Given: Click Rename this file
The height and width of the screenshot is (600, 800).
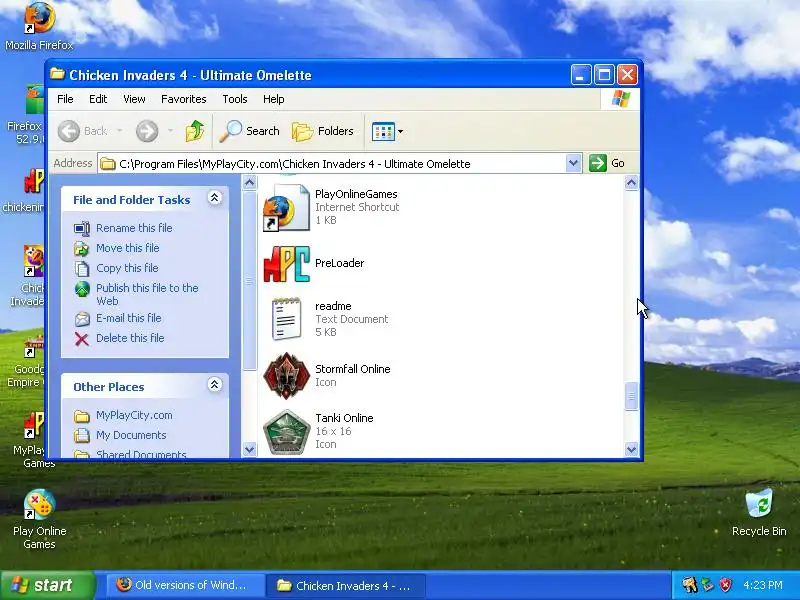Looking at the screenshot, I should pyautogui.click(x=134, y=228).
